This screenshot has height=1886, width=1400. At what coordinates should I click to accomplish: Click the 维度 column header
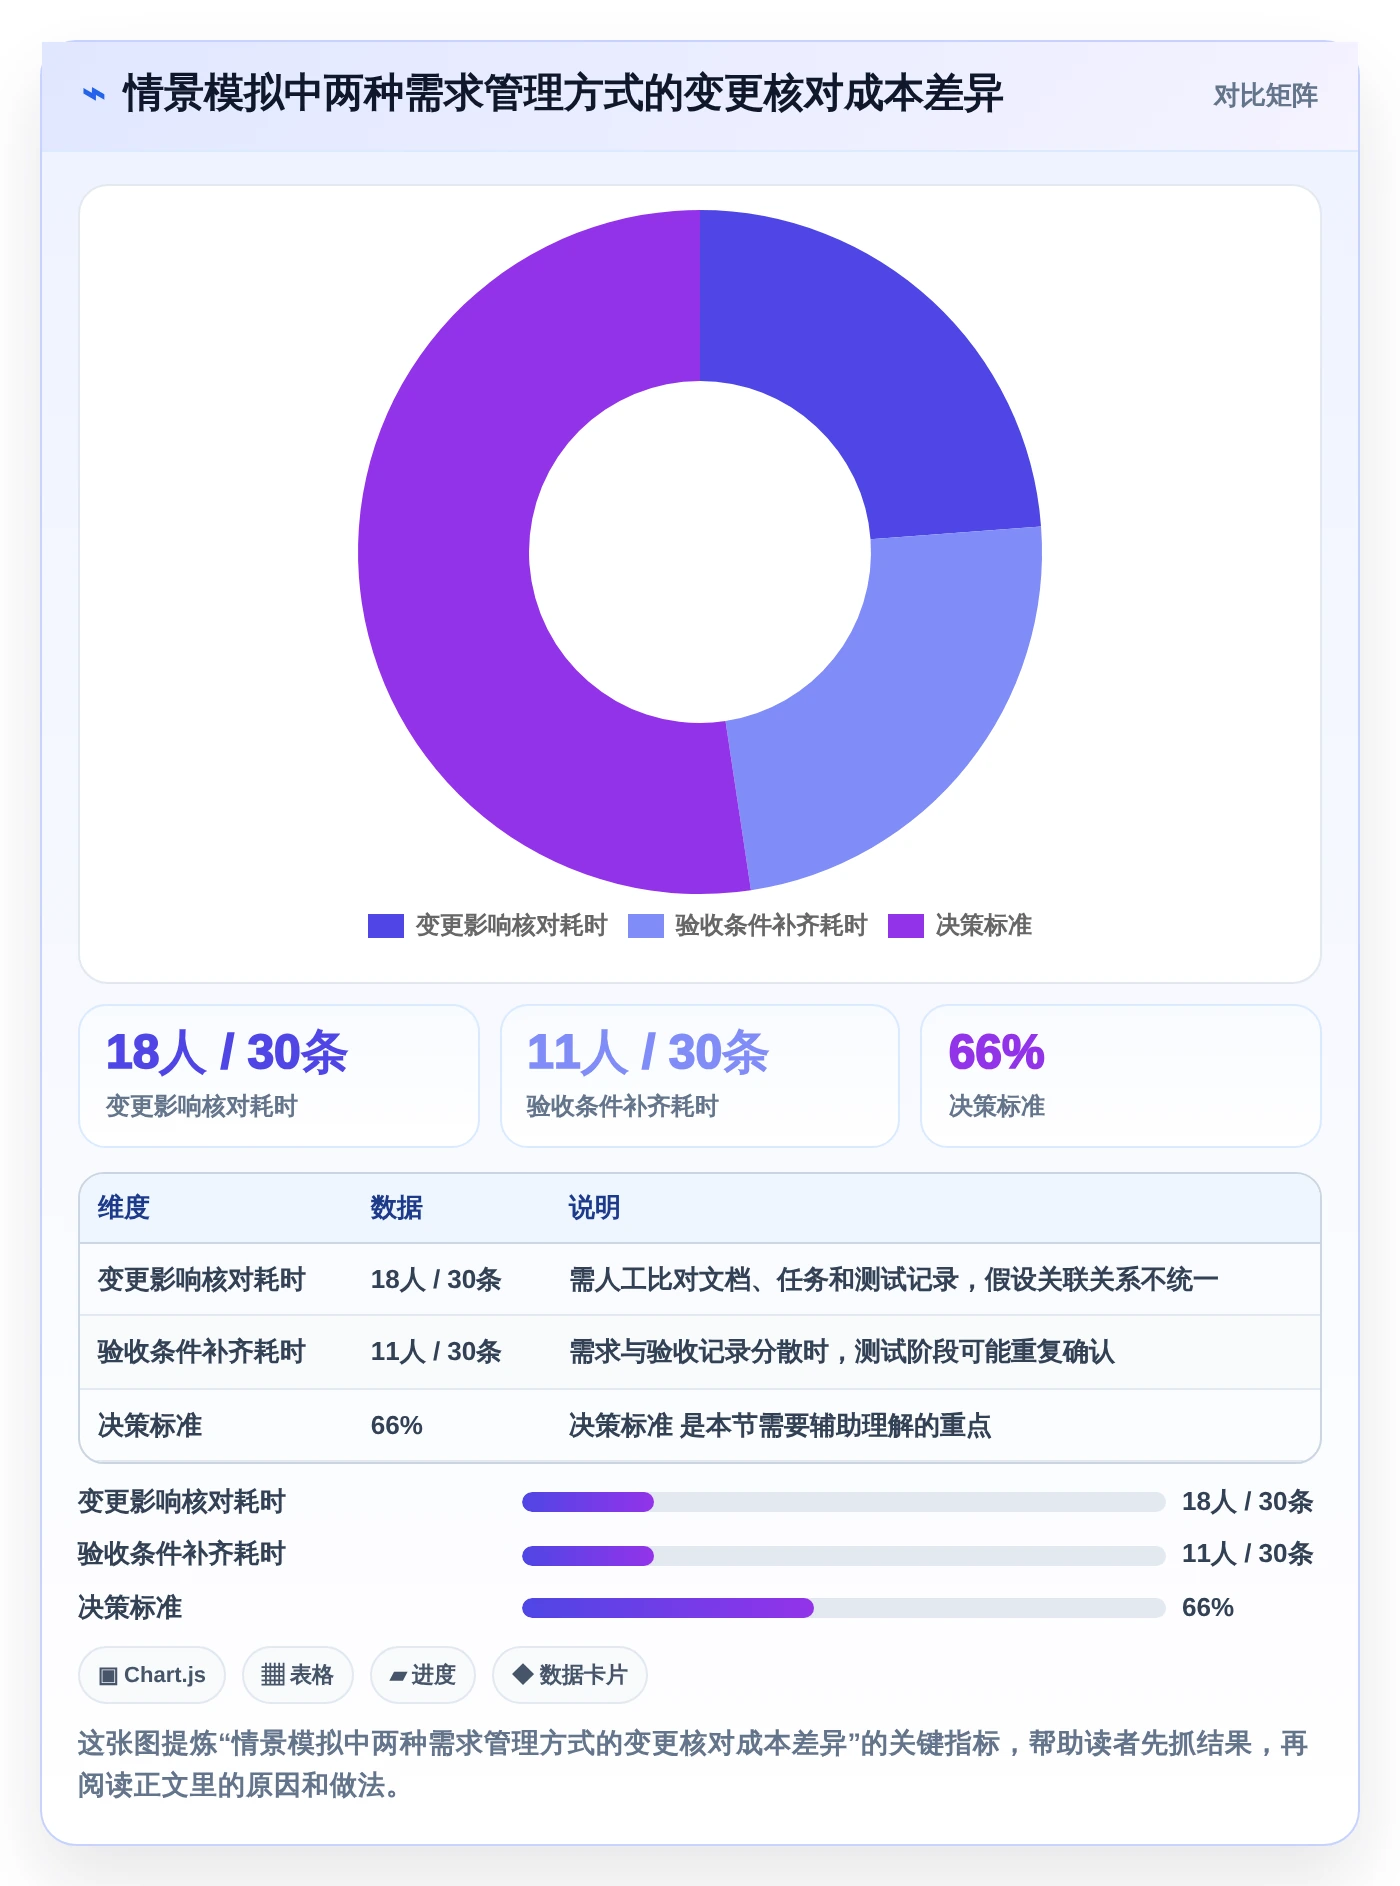tap(124, 1208)
